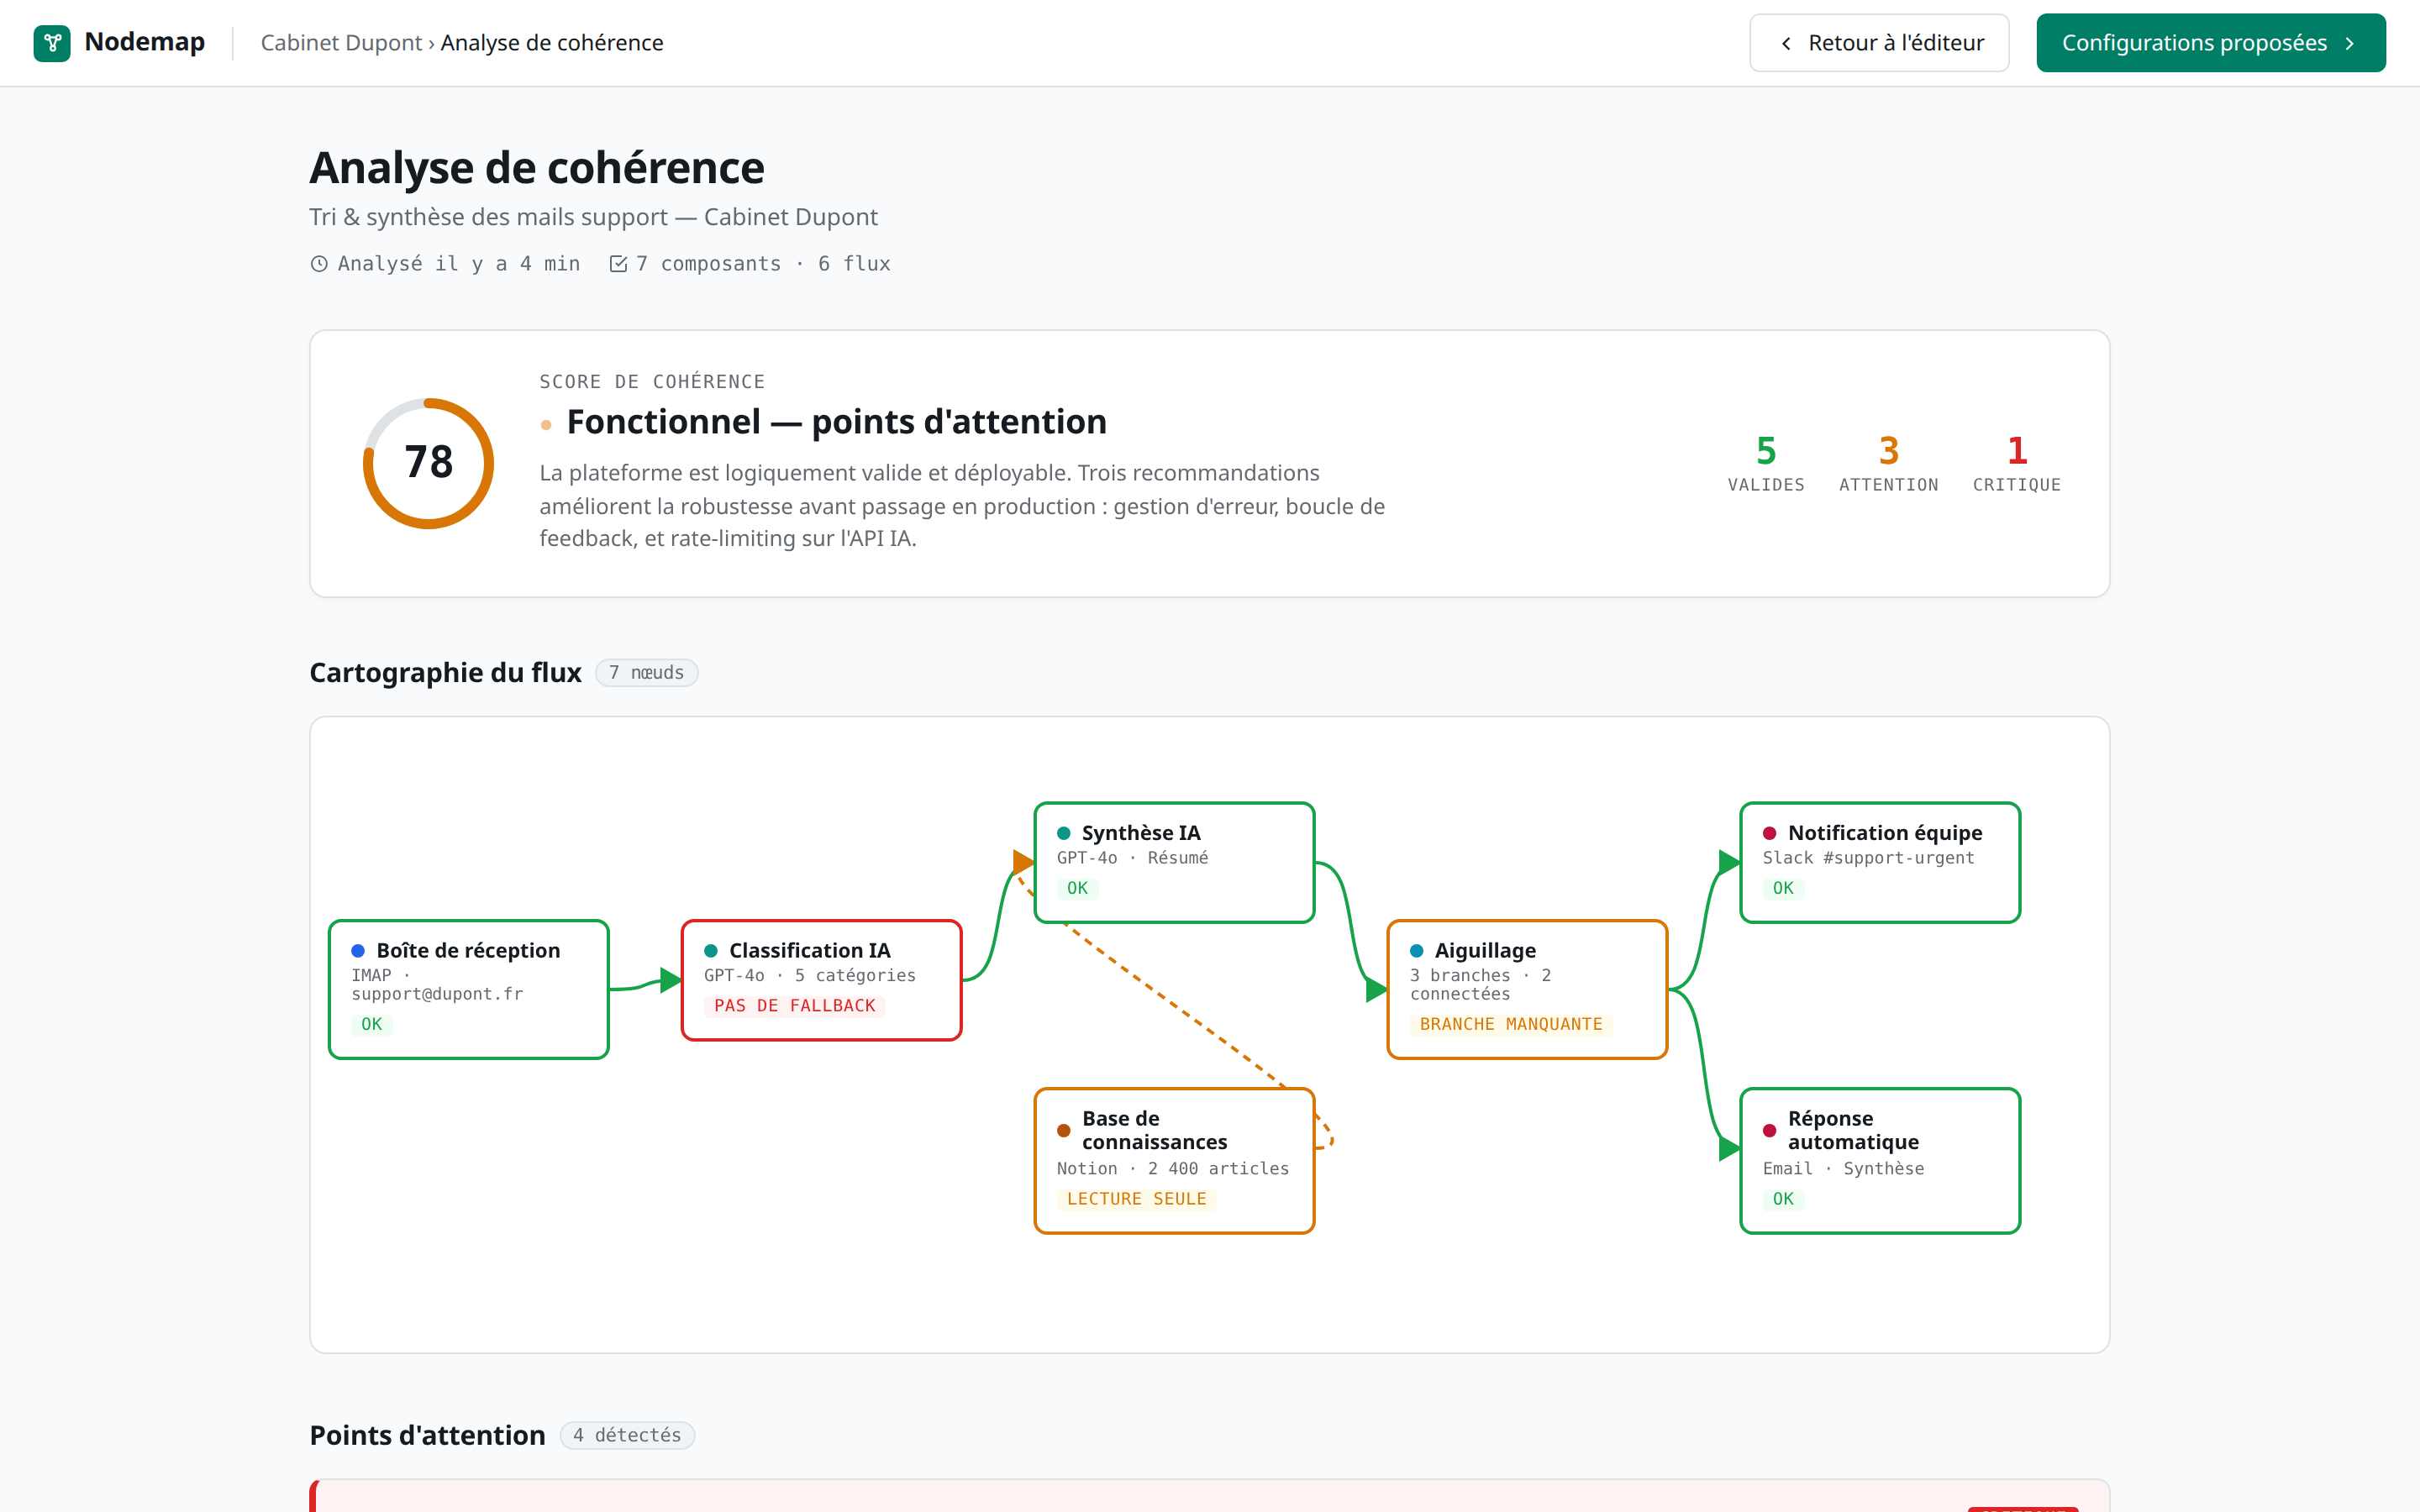This screenshot has width=2420, height=1512.
Task: Click the arrowhead entering 'Notification équipe'
Action: [x=1730, y=862]
